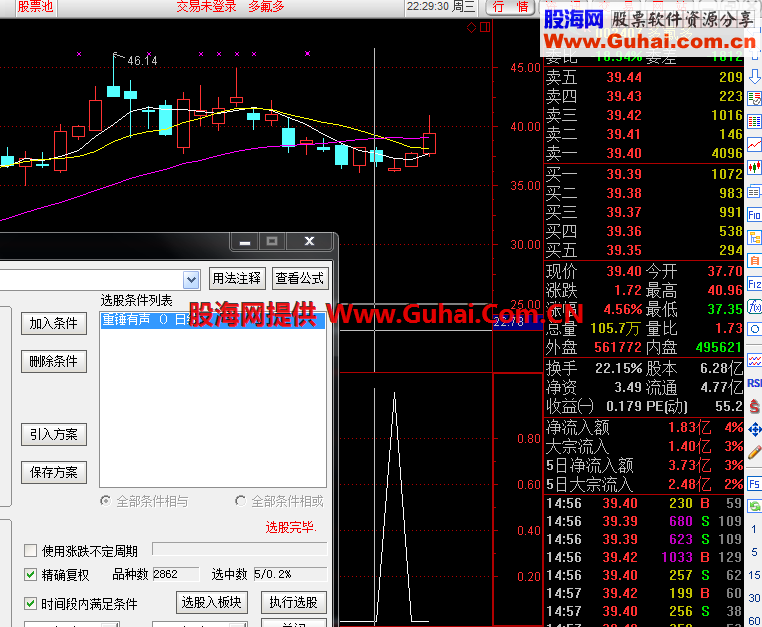Click the red split-window icon above chart
This screenshot has width=762, height=627.
(x=485, y=27)
